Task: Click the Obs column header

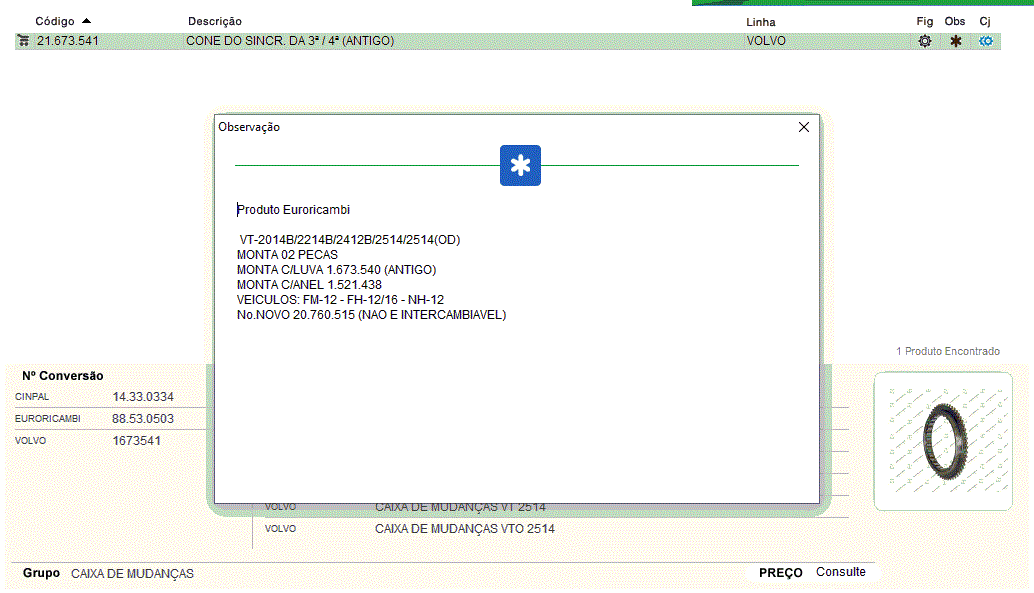Action: click(955, 21)
